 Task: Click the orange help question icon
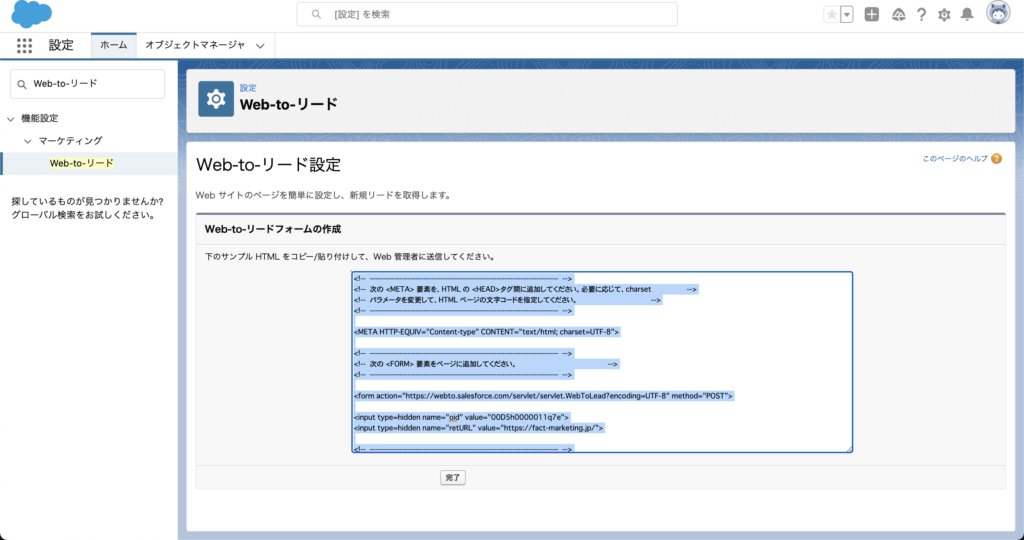click(997, 159)
